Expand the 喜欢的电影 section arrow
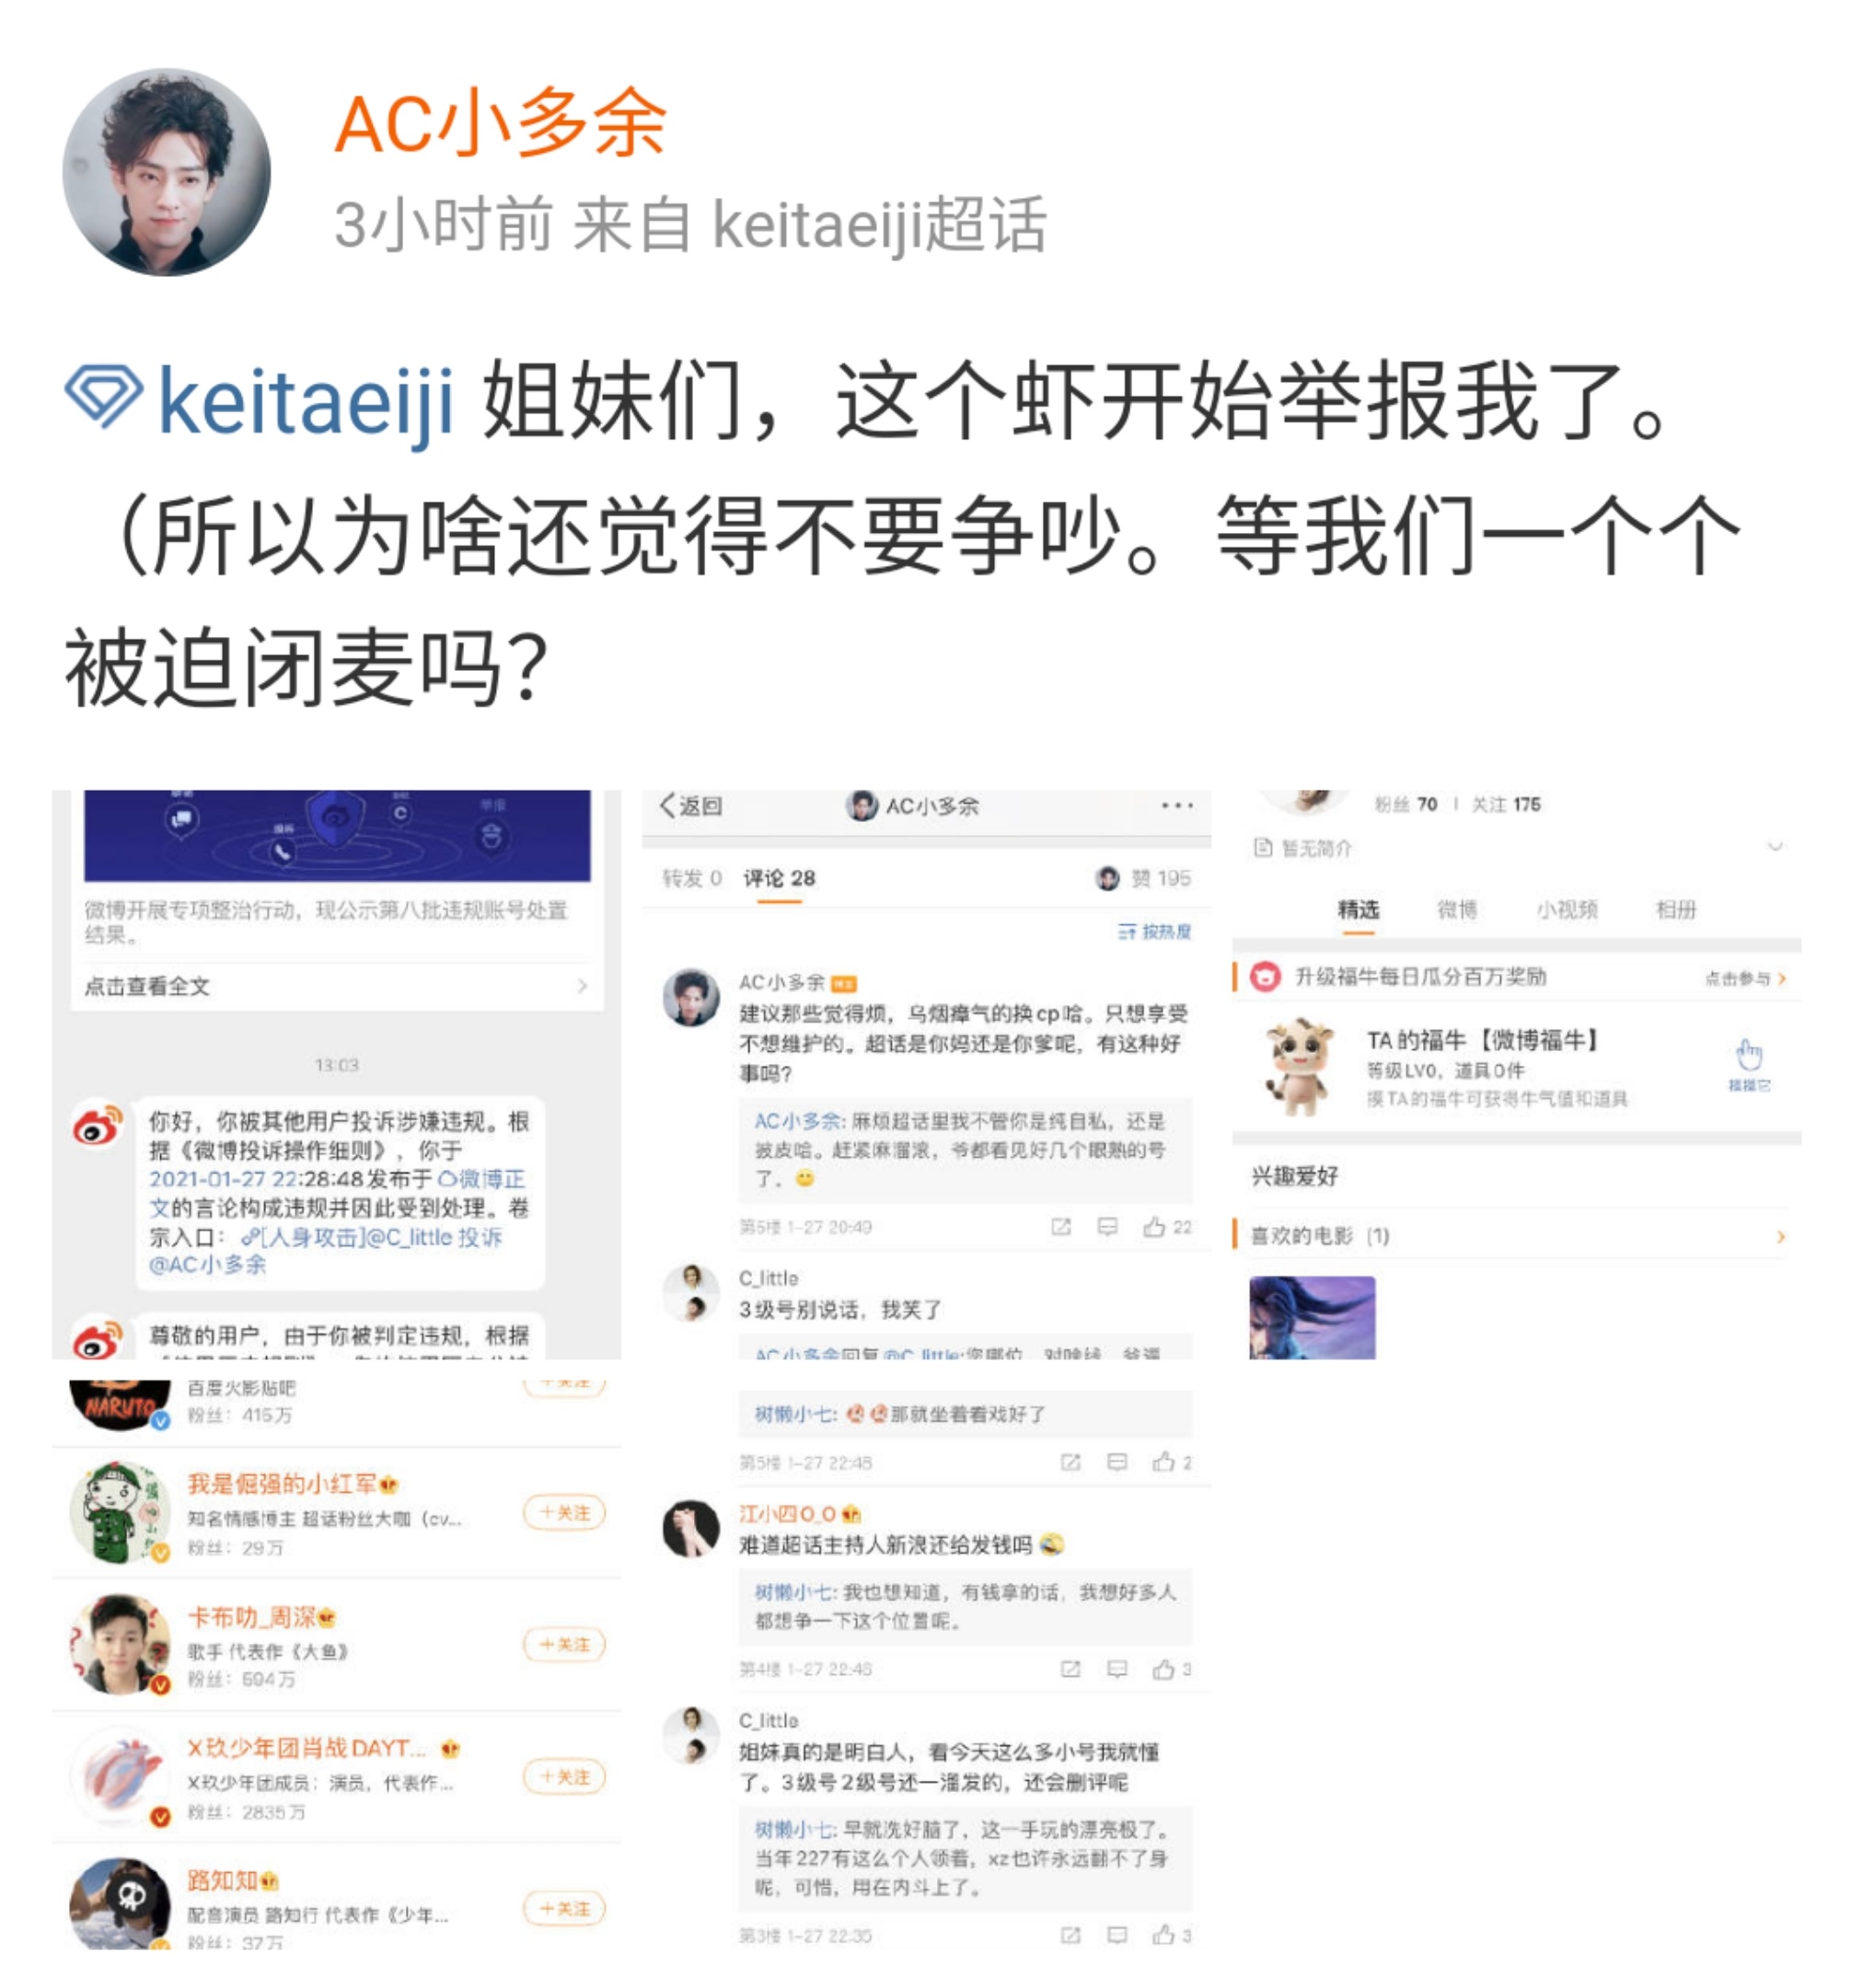Screen dimensions: 1874x1988 pyautogui.click(x=1781, y=1237)
